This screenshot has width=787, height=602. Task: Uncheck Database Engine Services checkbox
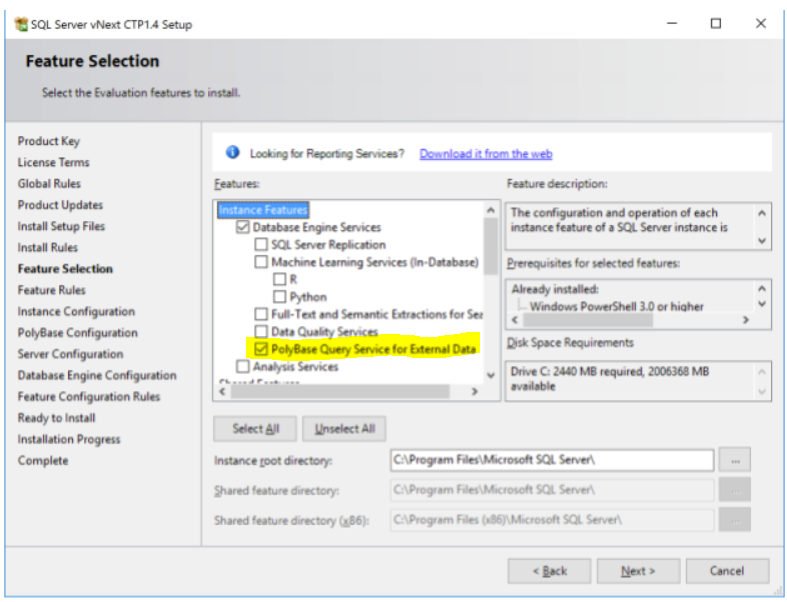click(242, 227)
